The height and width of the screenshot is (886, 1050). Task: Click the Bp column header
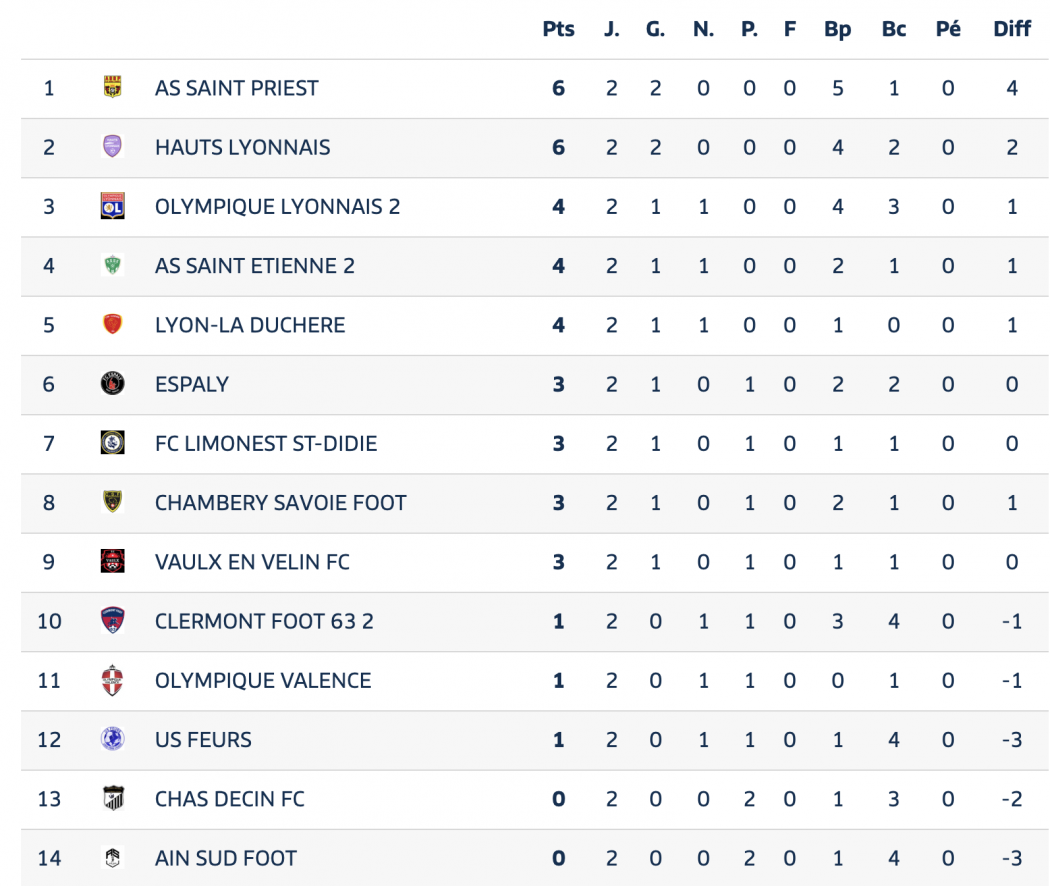click(x=837, y=29)
